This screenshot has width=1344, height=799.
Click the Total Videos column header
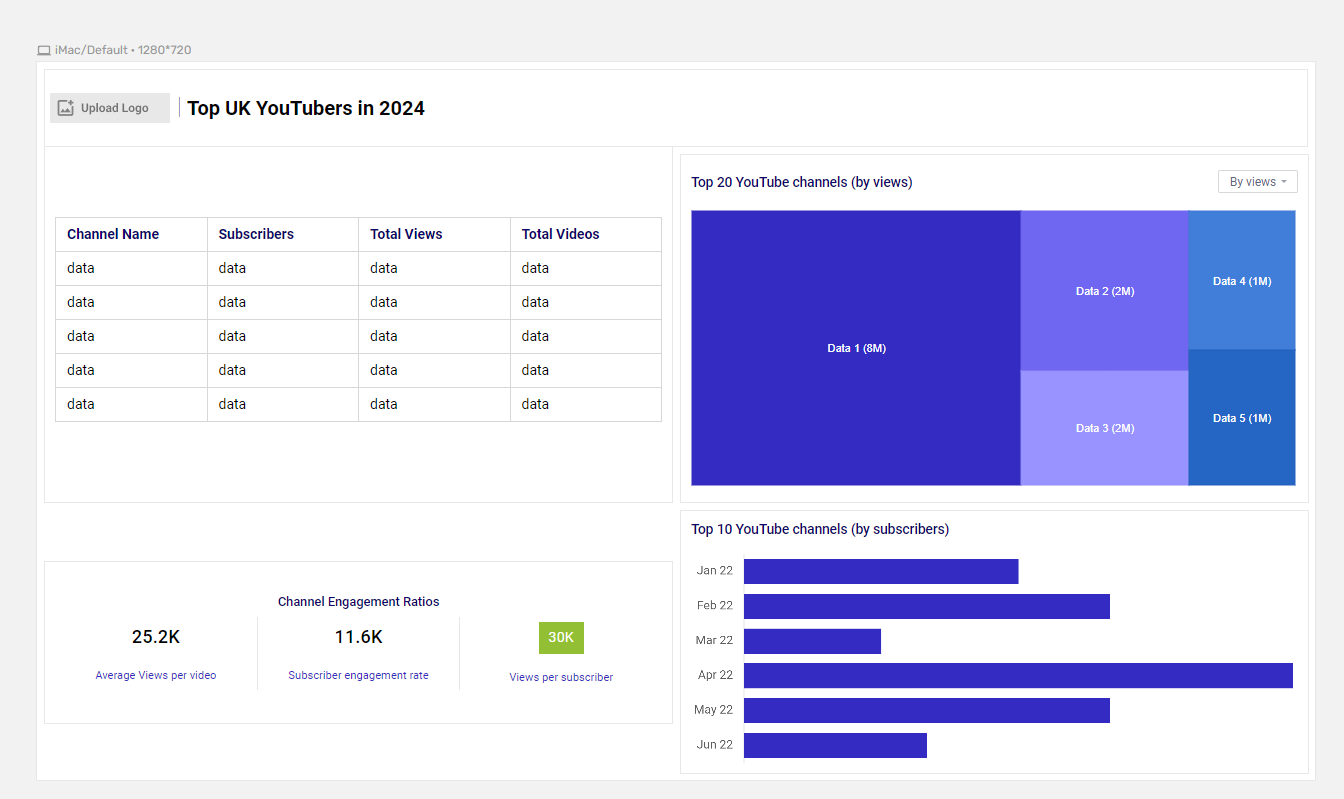tap(560, 234)
